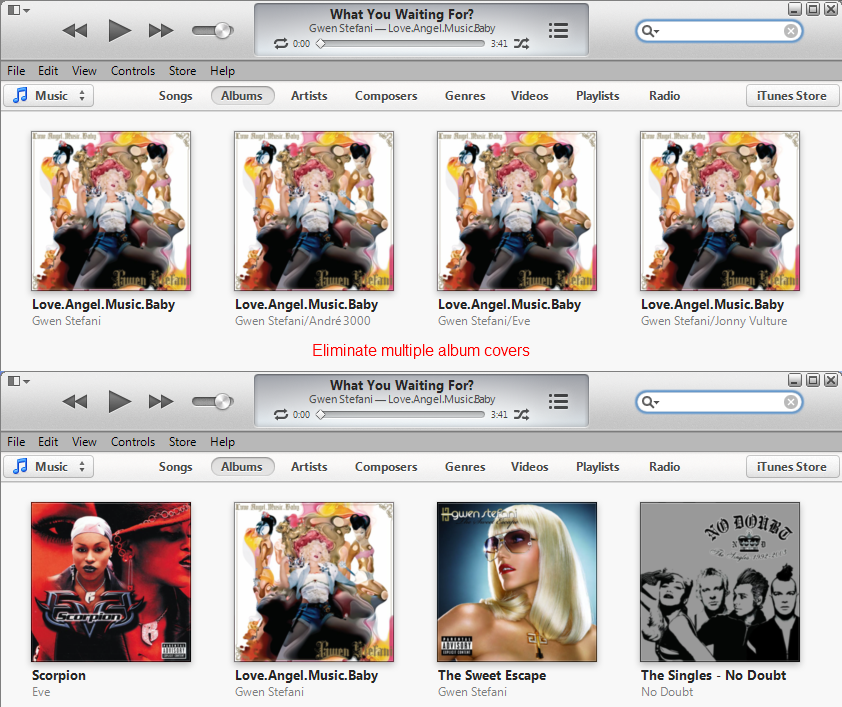Open the Controls menu
842x707 pixels.
click(133, 70)
